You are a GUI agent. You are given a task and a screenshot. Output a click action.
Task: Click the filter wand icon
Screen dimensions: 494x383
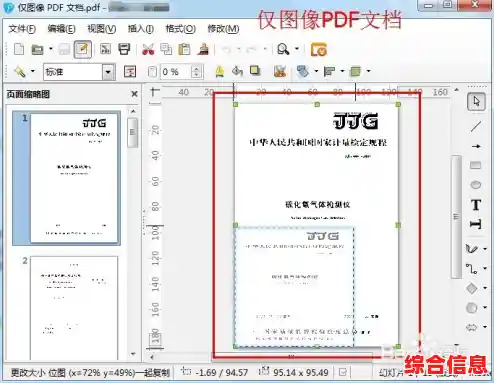(x=20, y=71)
